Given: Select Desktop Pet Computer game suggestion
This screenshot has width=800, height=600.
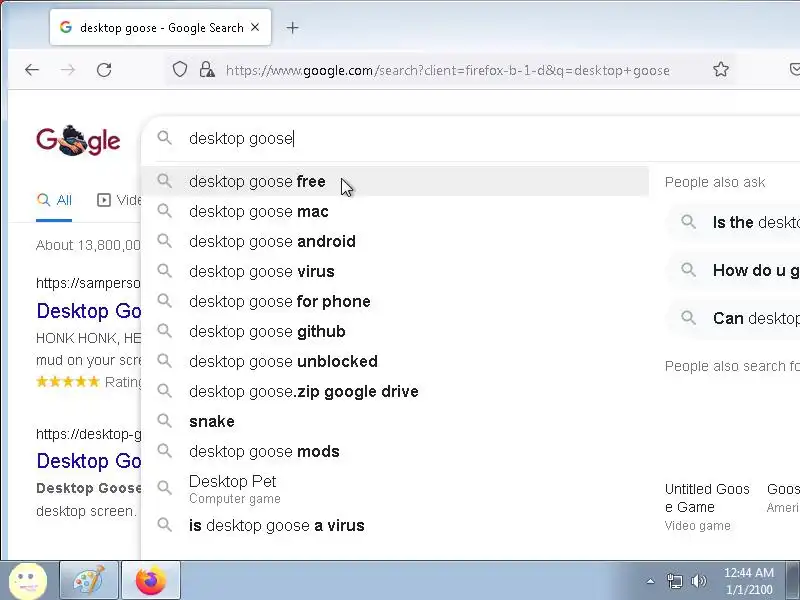Looking at the screenshot, I should coord(395,489).
